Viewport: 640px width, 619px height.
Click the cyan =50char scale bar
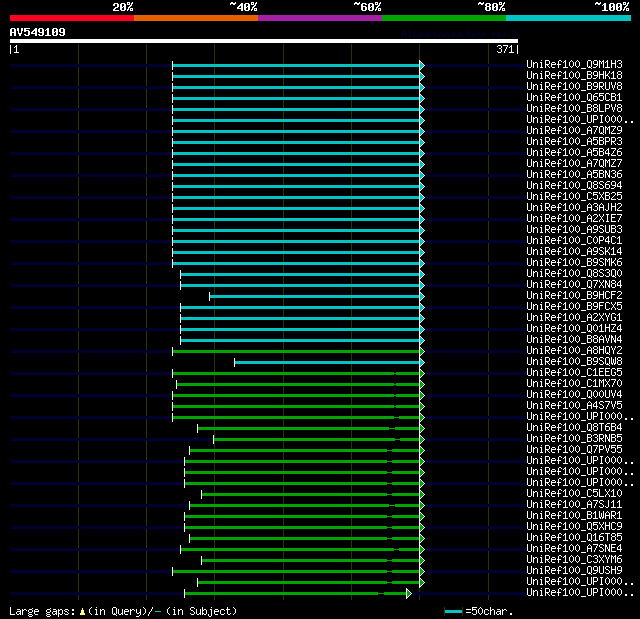[453, 611]
